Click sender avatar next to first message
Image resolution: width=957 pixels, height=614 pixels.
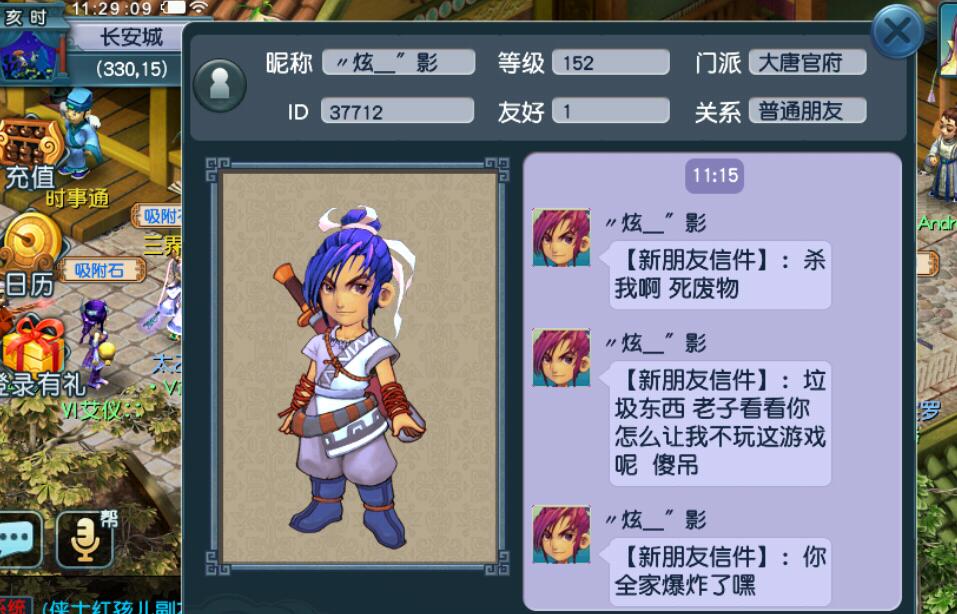[x=561, y=237]
